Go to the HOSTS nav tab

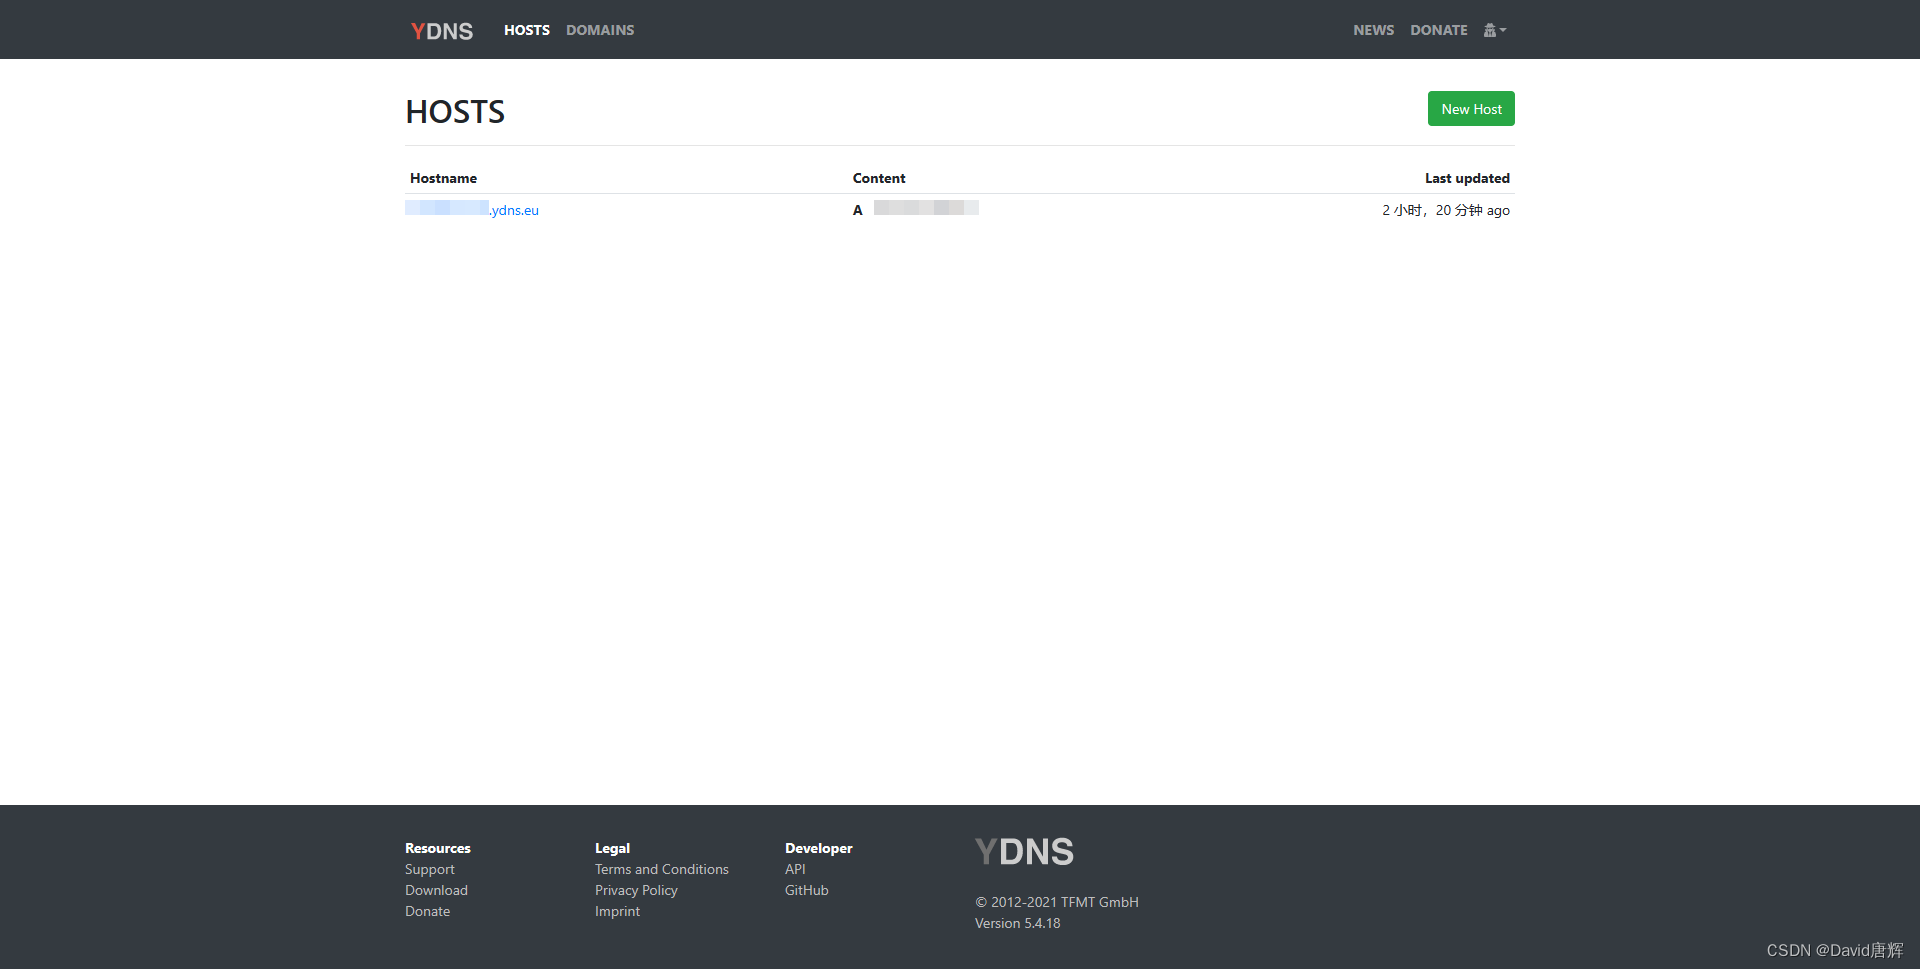tap(527, 30)
